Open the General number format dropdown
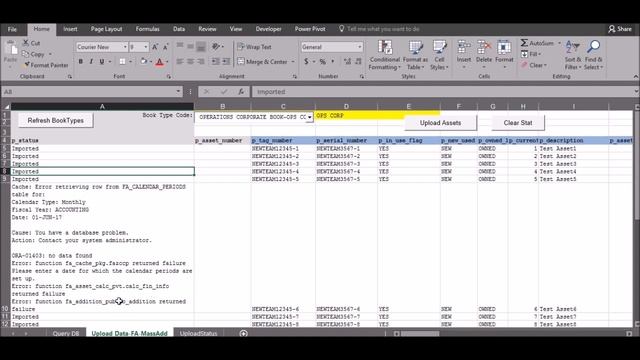The height and width of the screenshot is (360, 640). click(x=360, y=47)
